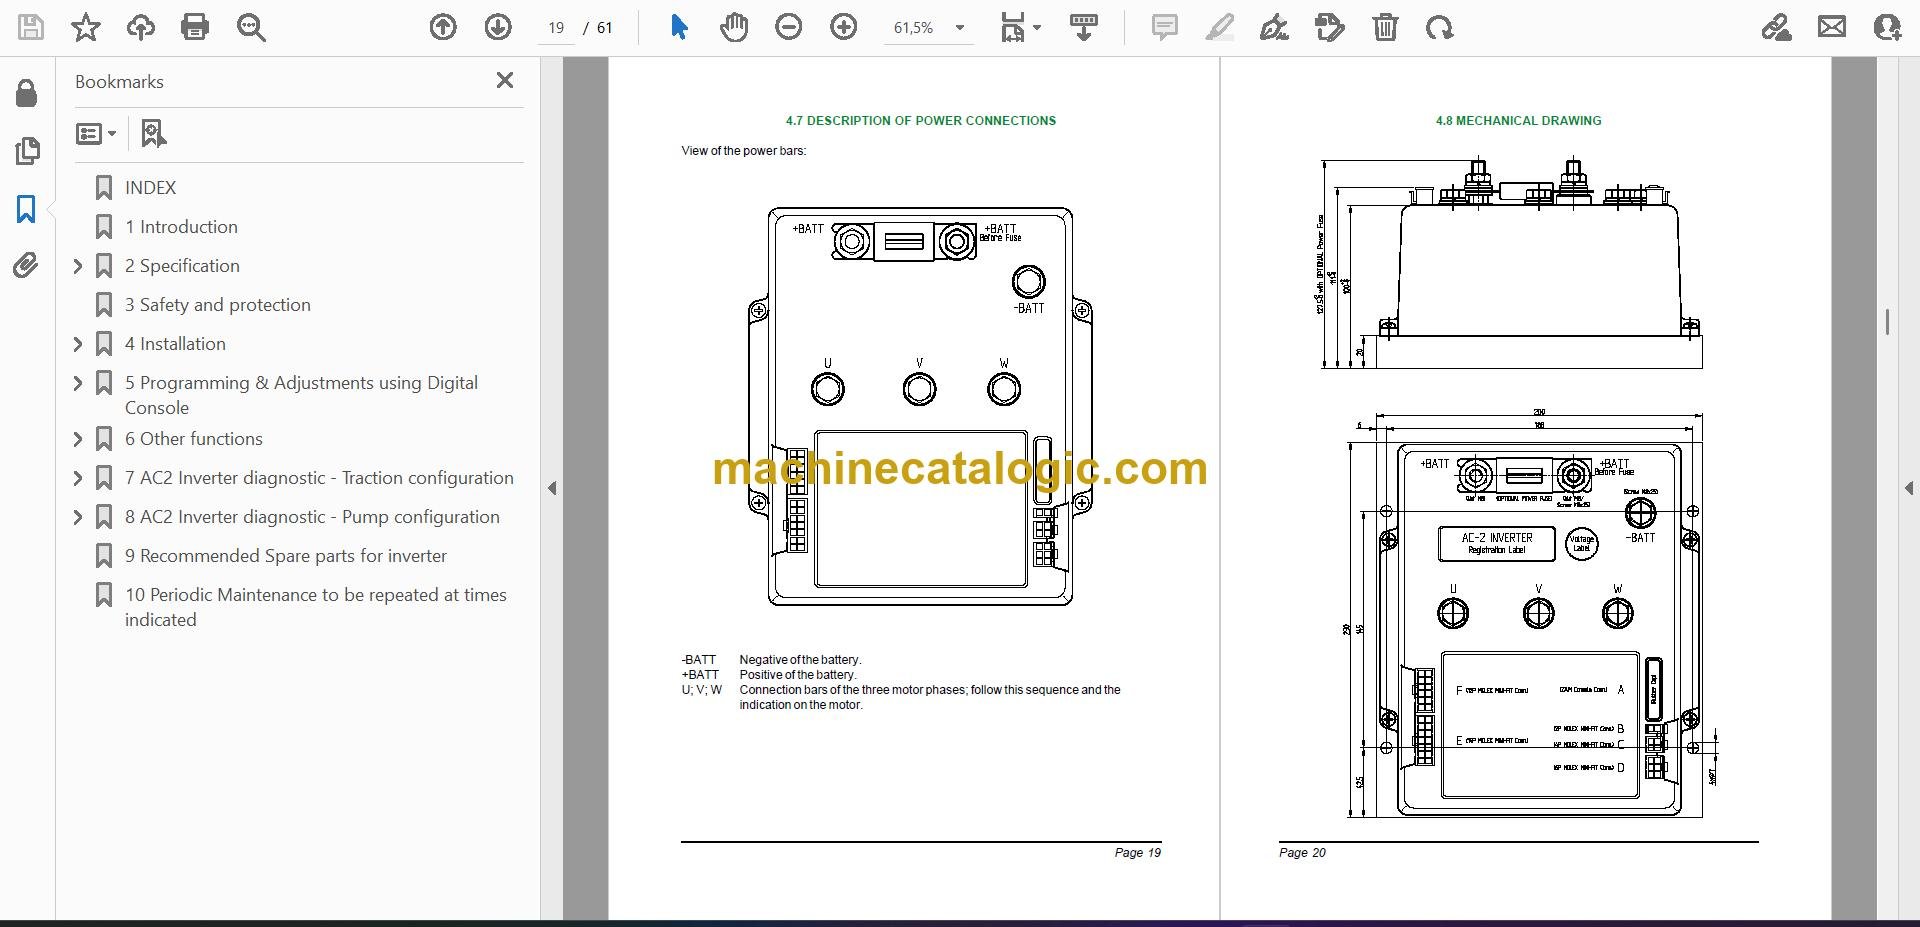Expand the 4 Installation bookmark
Screen dimensions: 1920x927
click(x=78, y=344)
